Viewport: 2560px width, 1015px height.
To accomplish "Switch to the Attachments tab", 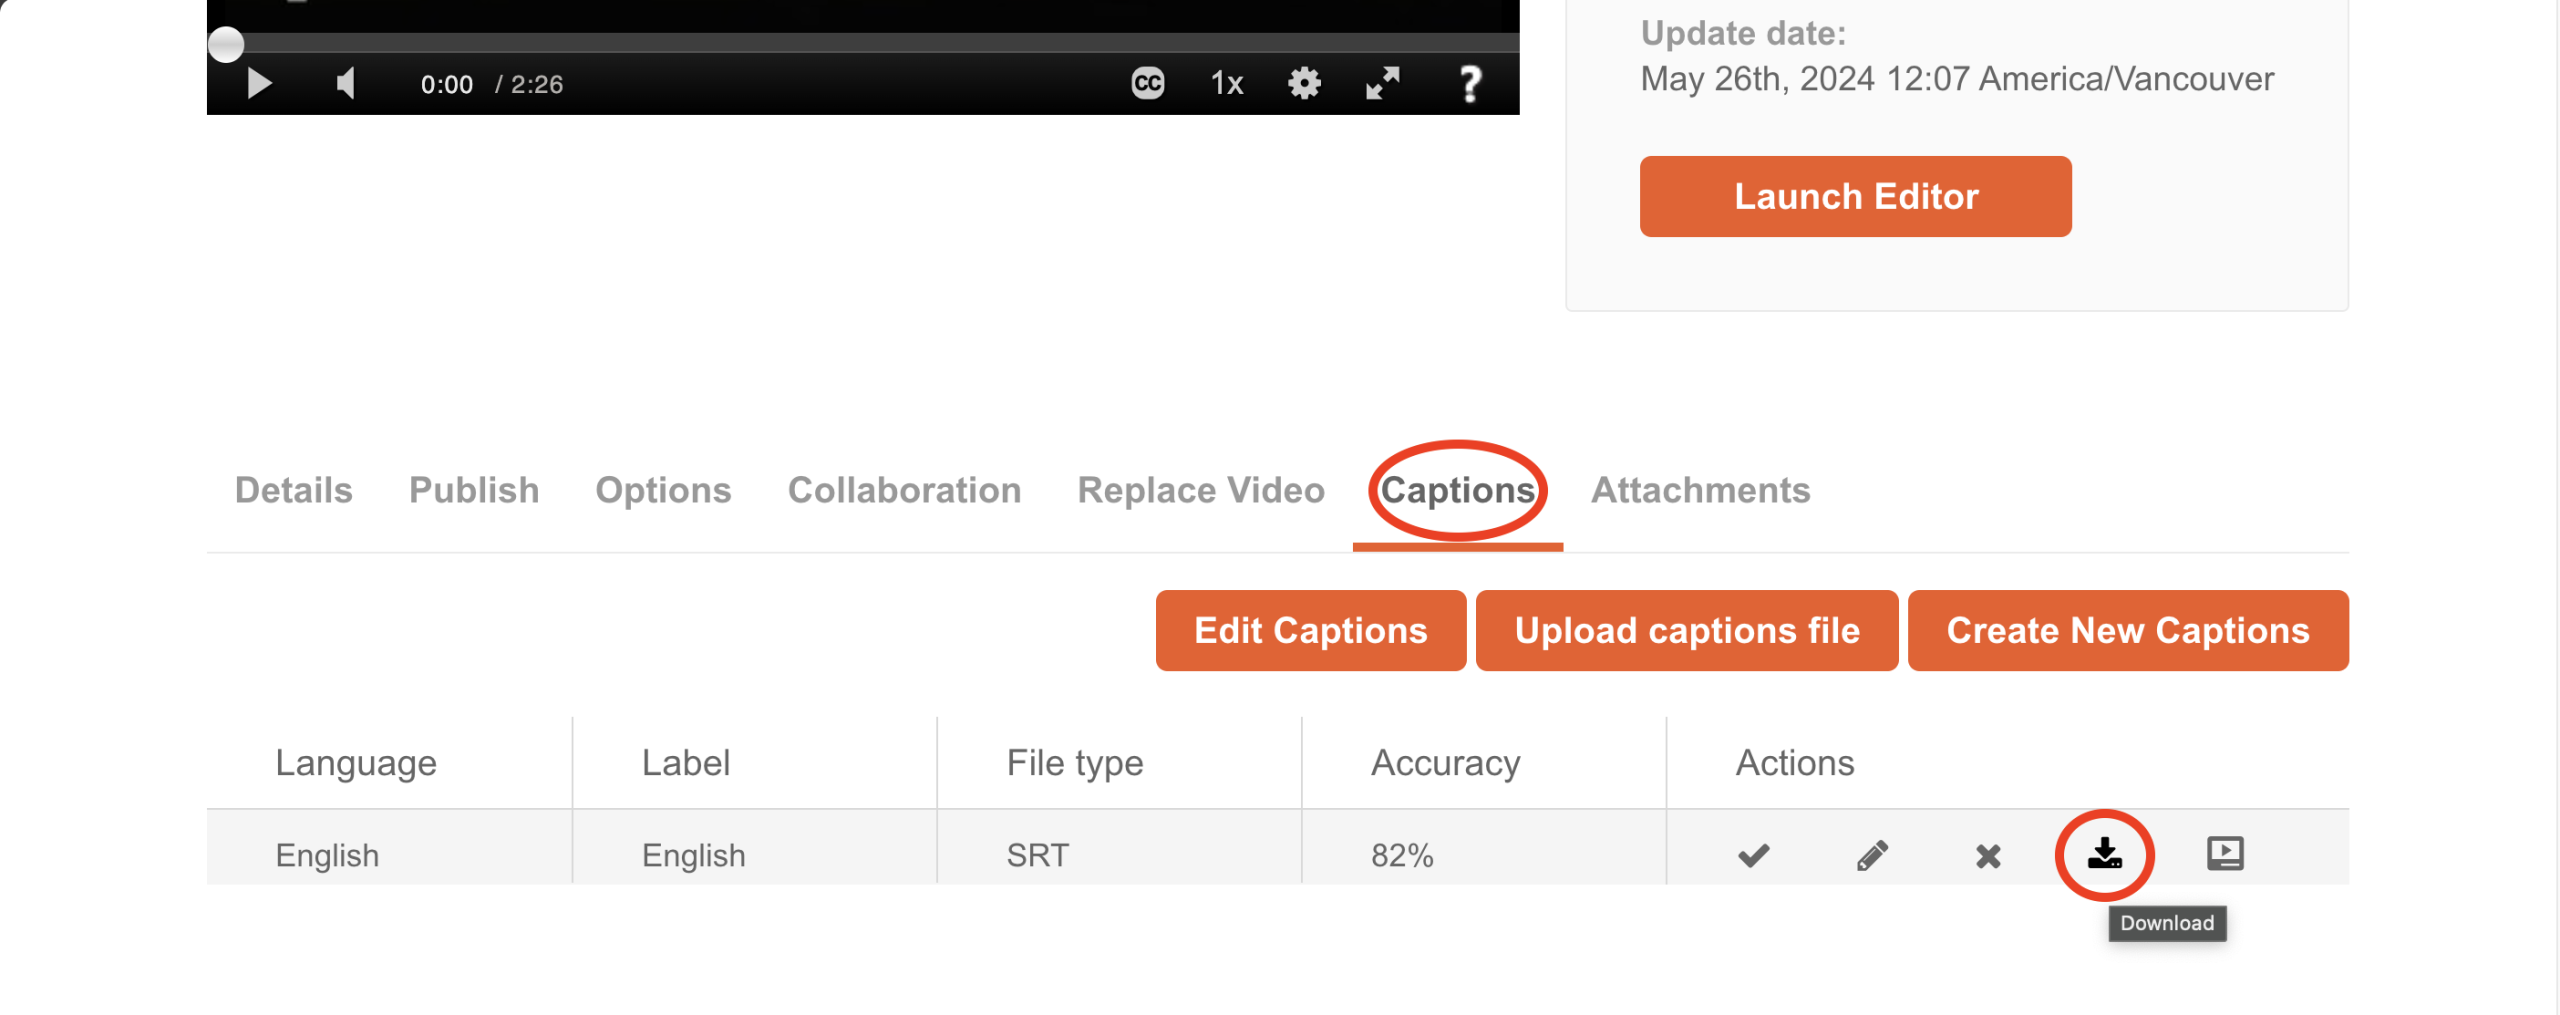I will (x=1700, y=490).
